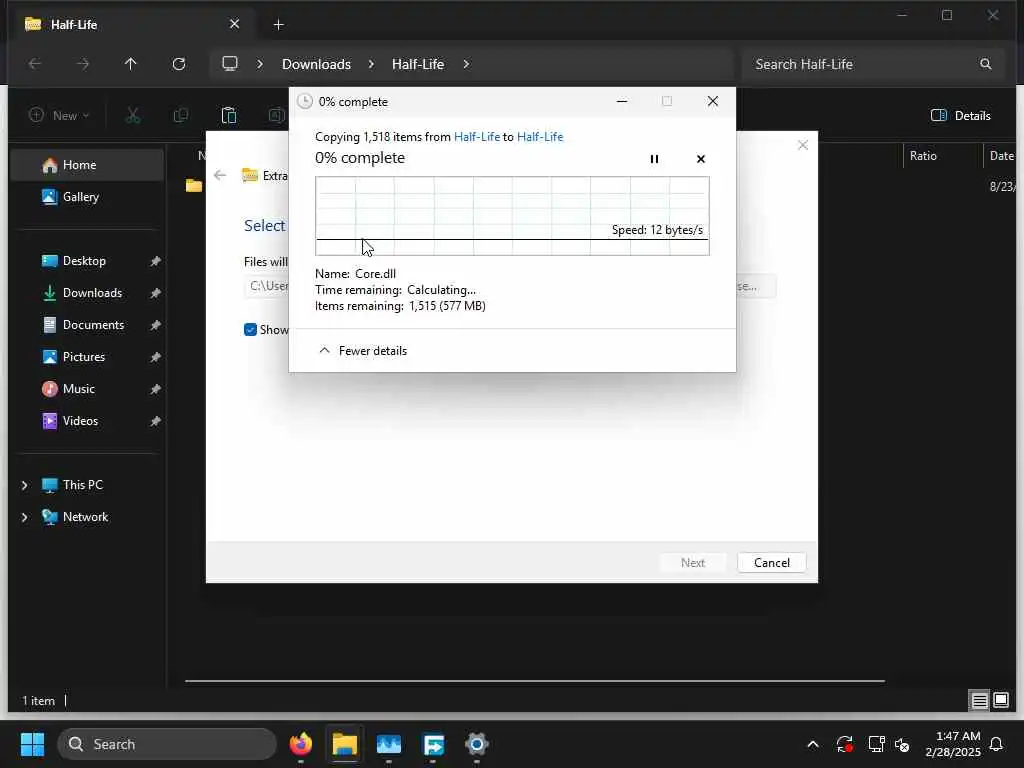Refresh the Half-Life folder view
Screen dimensions: 1024x768
(x=179, y=64)
